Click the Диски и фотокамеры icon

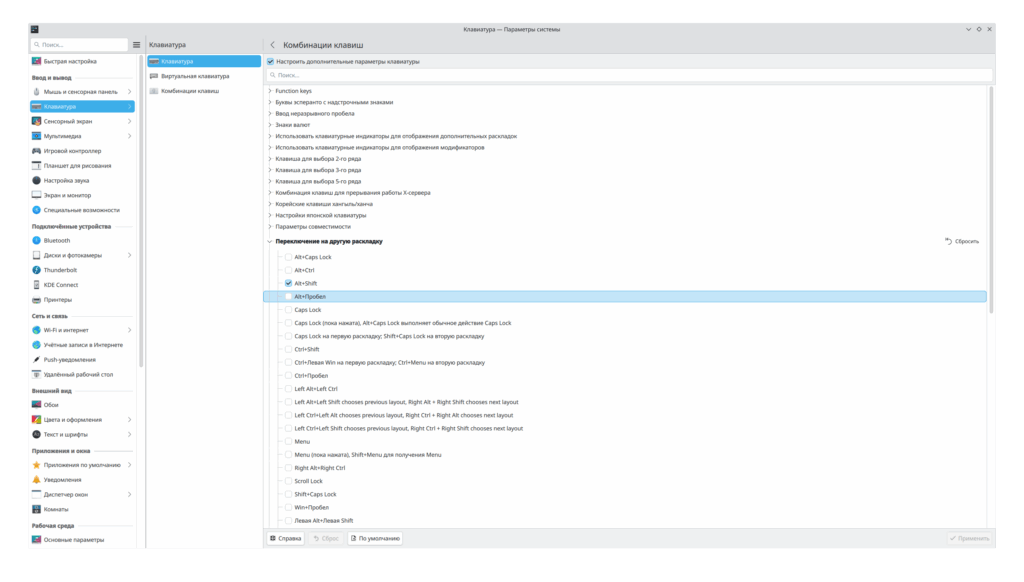point(37,255)
